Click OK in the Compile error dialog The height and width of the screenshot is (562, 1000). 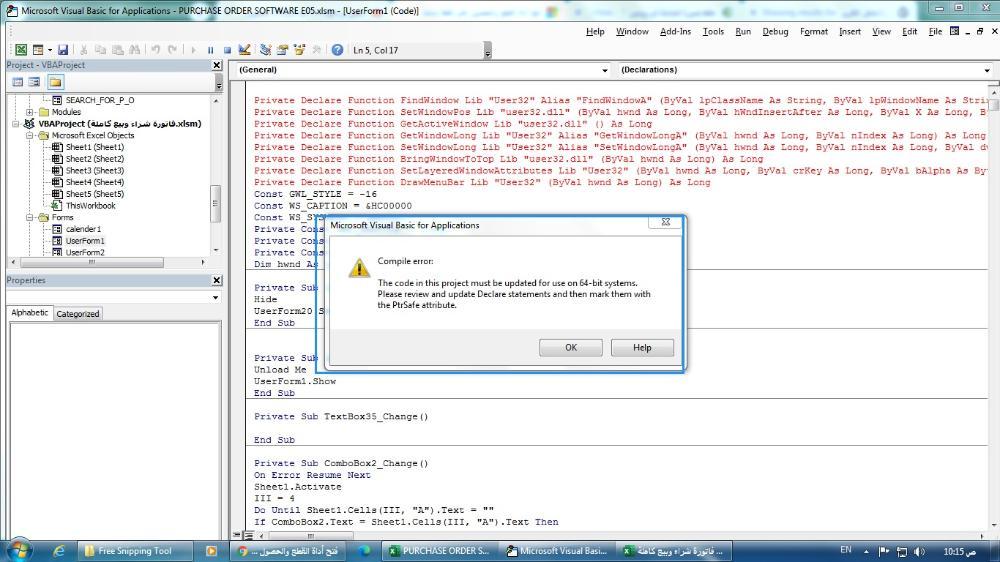571,348
